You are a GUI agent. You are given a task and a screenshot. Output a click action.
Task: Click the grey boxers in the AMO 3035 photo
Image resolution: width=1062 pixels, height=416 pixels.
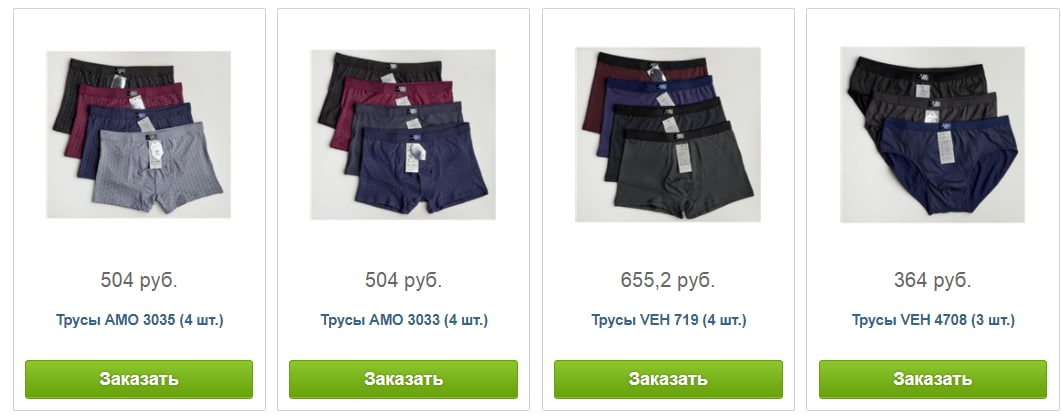pyautogui.click(x=157, y=166)
